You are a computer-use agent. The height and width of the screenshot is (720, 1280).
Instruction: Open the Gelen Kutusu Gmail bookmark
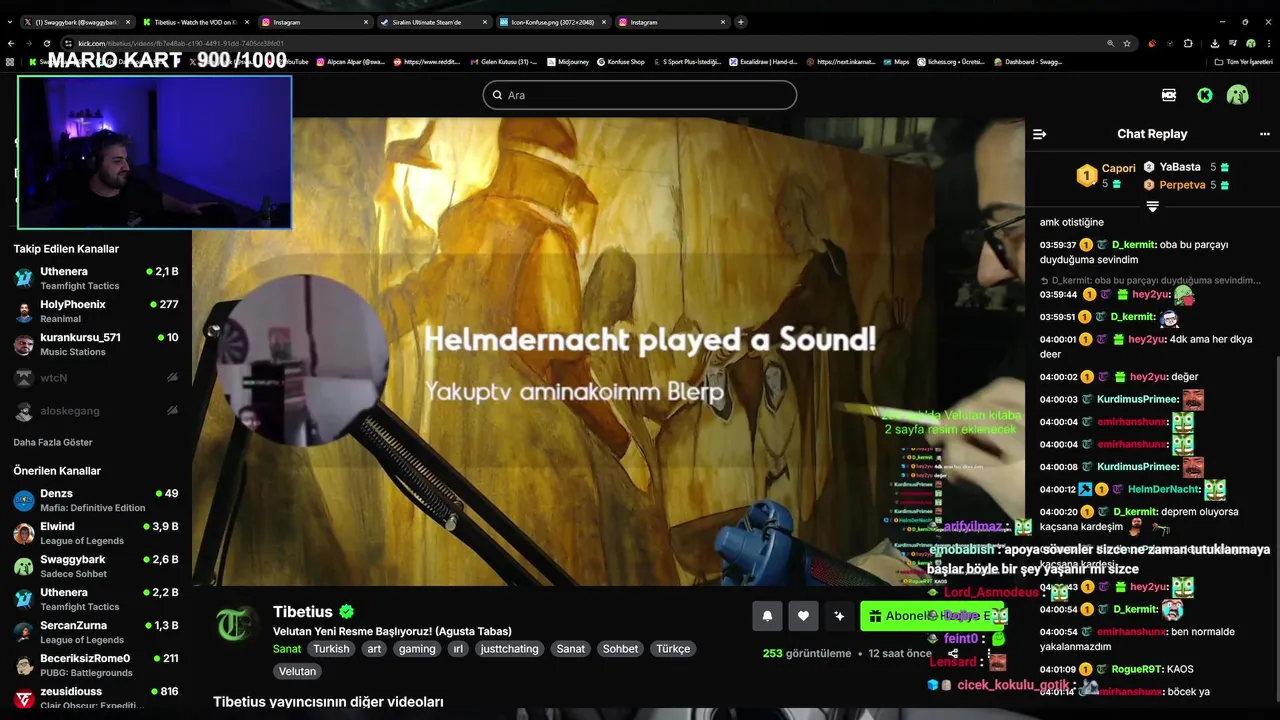click(504, 62)
